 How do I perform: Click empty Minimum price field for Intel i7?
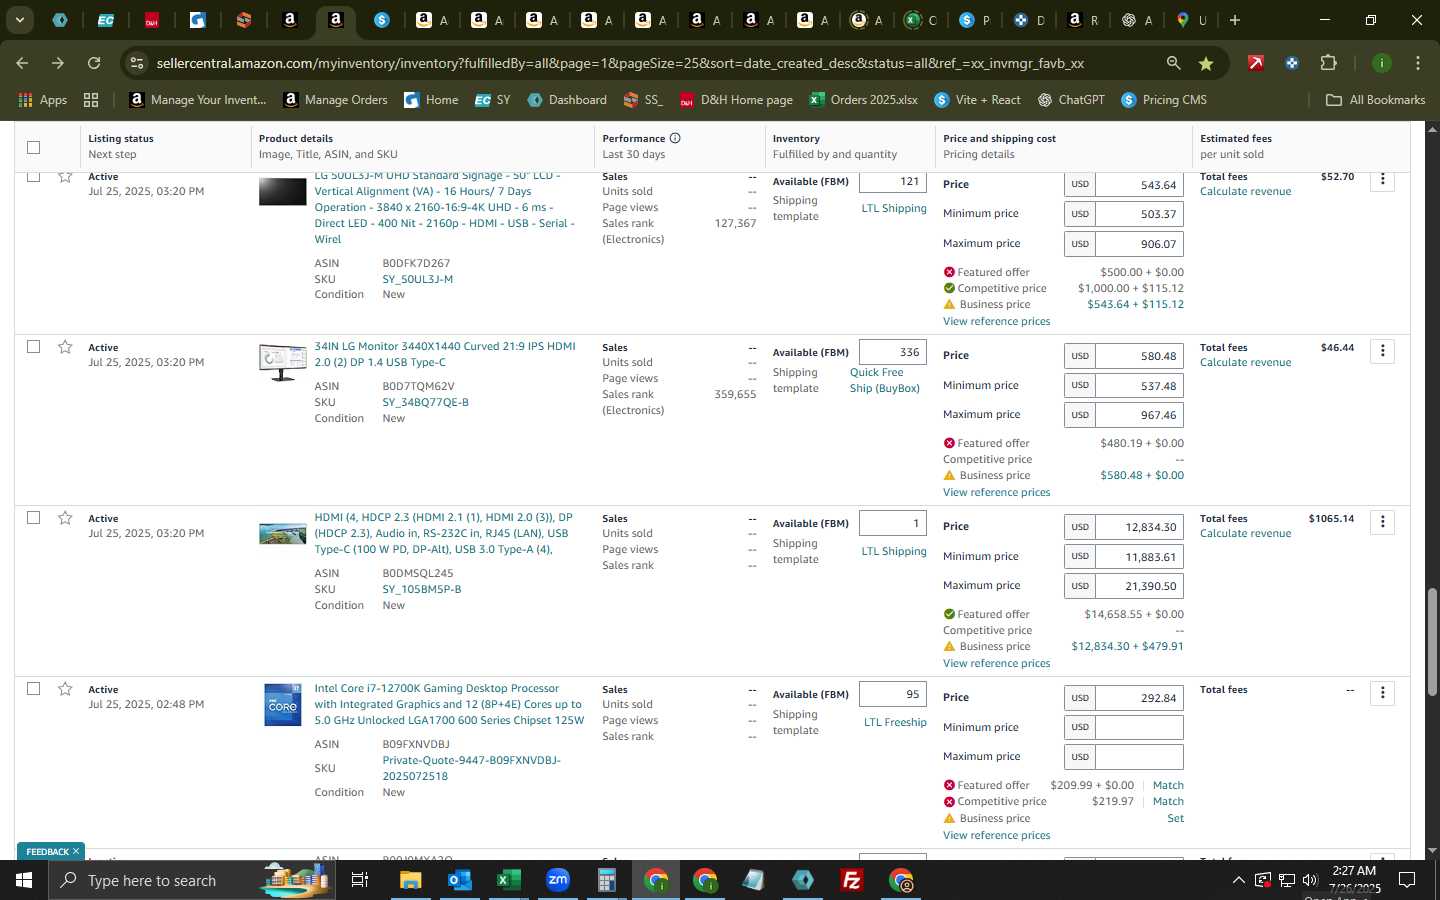point(1139,727)
